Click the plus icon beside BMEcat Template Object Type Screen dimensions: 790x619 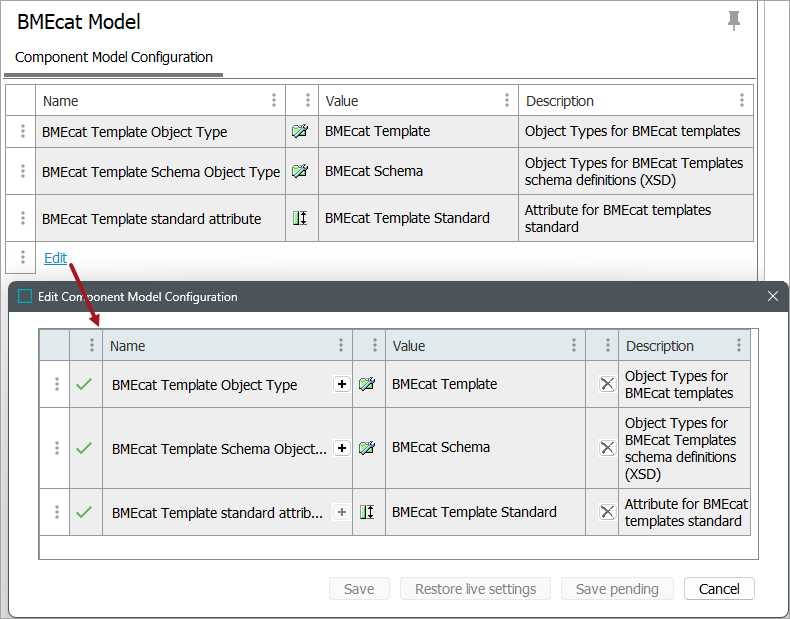[x=341, y=384]
